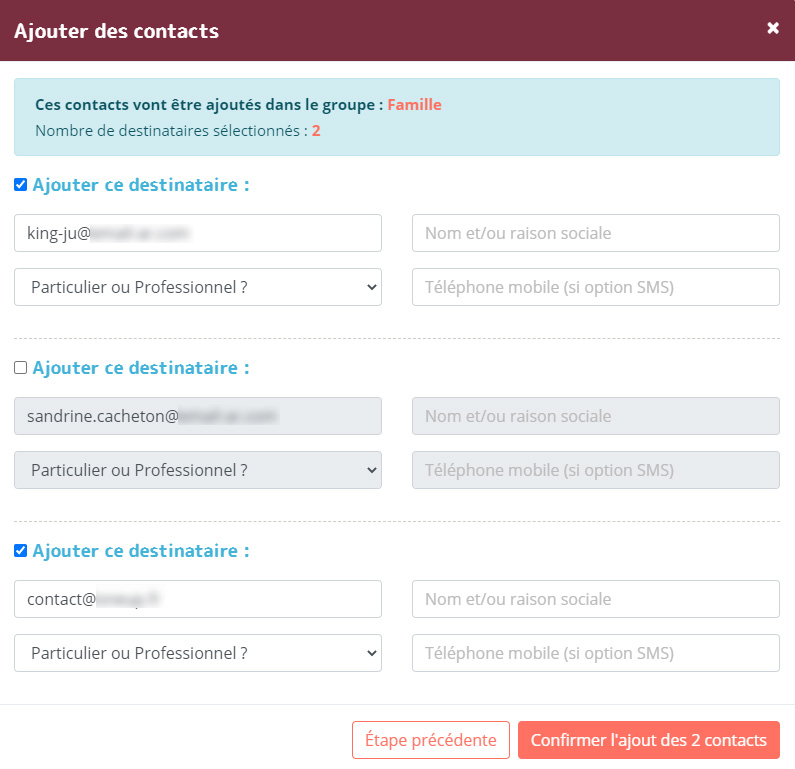The image size is (795, 769).
Task: Click mobile phone field for sandrine.cacheton
Action: [x=596, y=470]
